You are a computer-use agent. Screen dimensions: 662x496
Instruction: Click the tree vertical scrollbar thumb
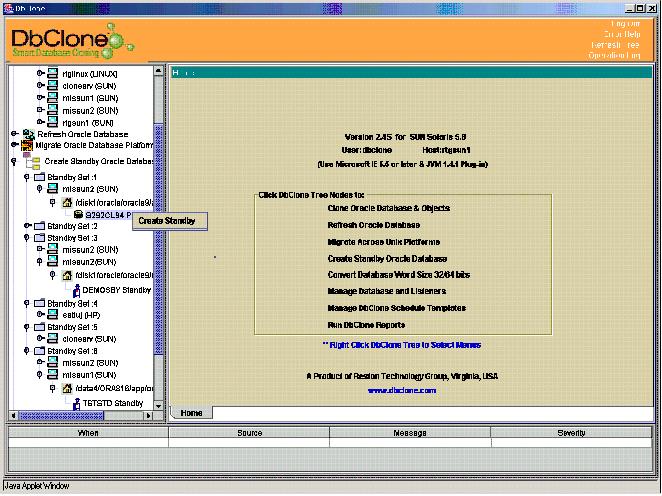click(158, 239)
